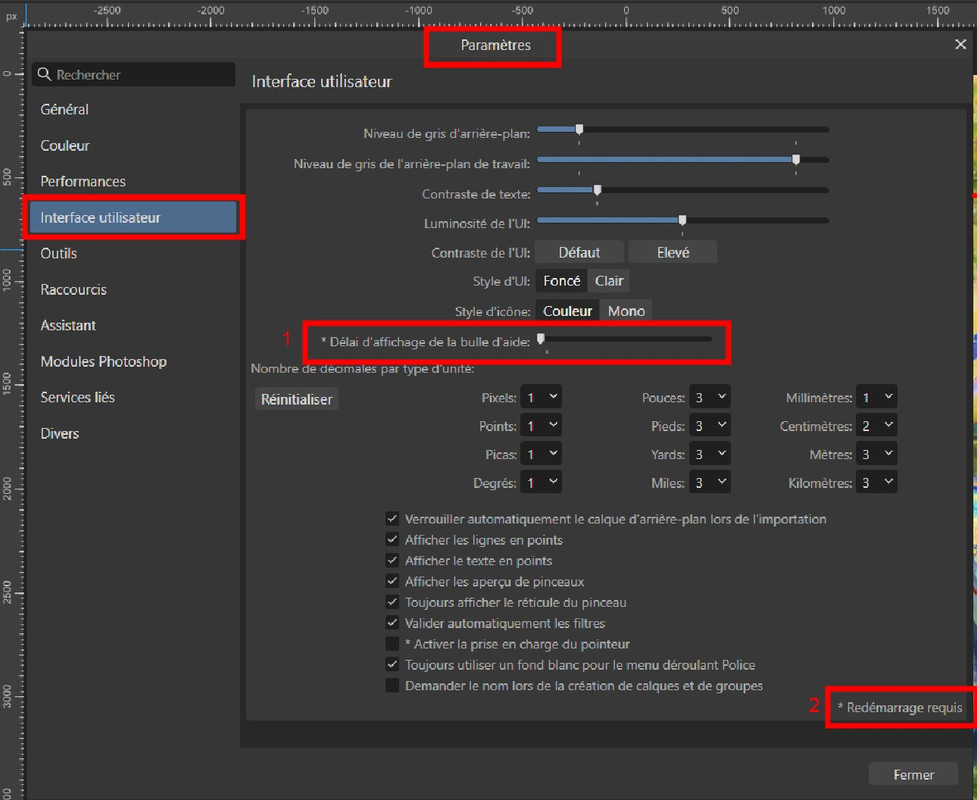Open Millimètres decimals dropdown
977x800 pixels.
pos(877,397)
